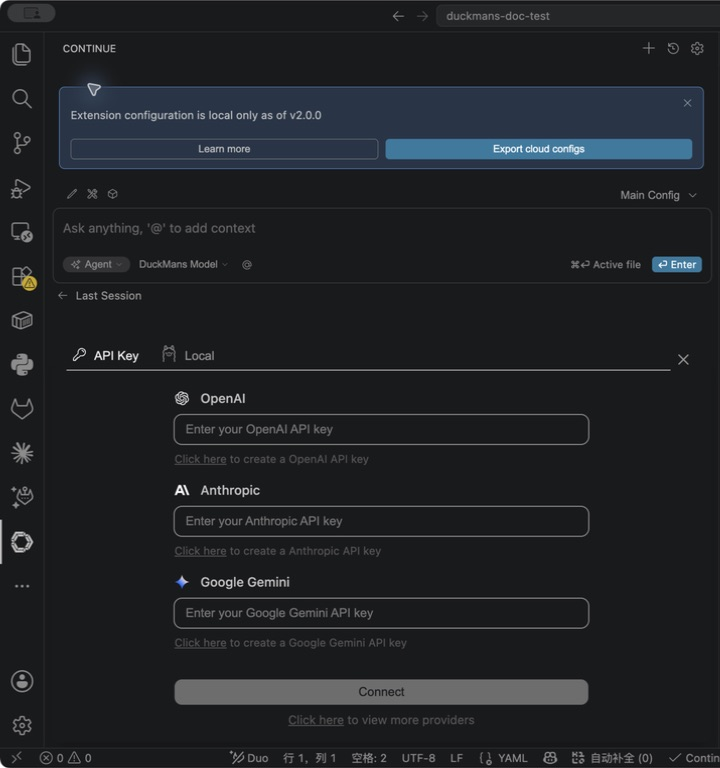Click the indentation size 2 status item
Image resolution: width=720 pixels, height=768 pixels.
tap(369, 758)
